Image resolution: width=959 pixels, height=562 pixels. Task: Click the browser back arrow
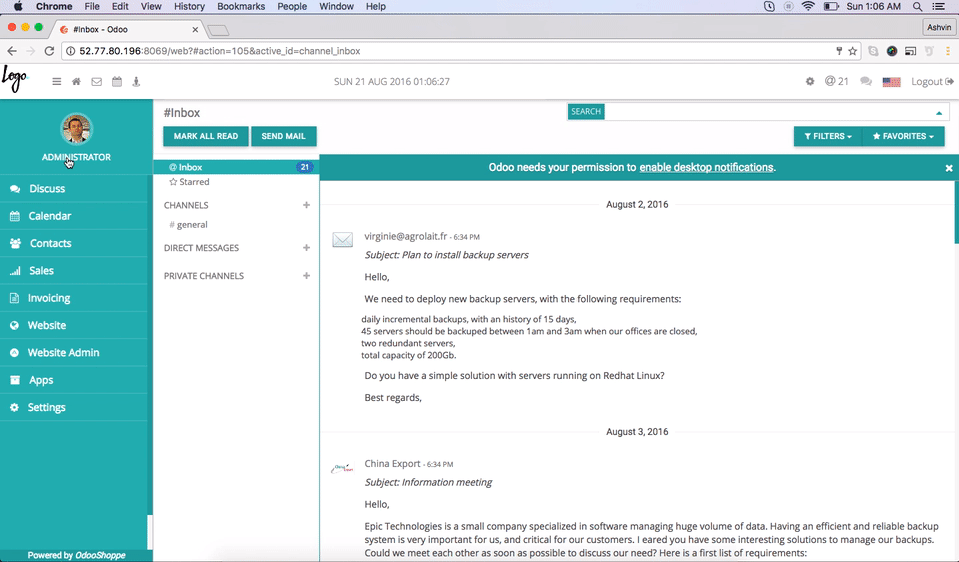(12, 51)
